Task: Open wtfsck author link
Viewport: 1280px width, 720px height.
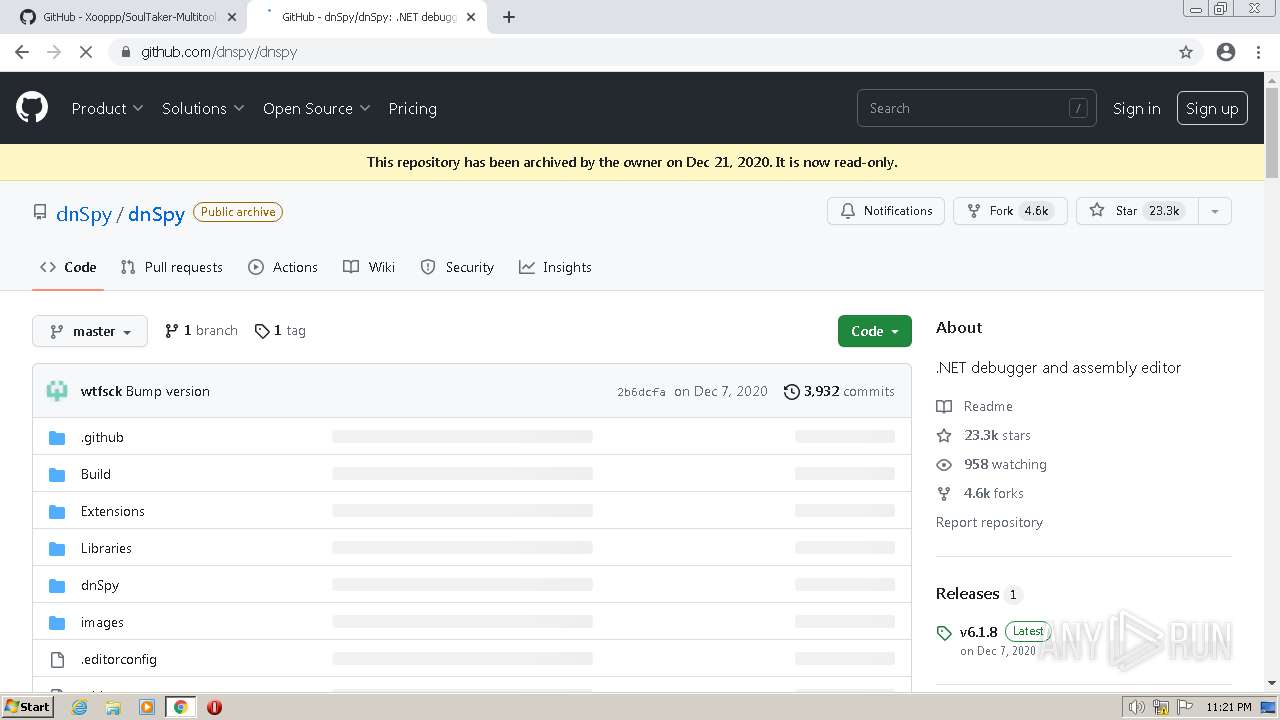Action: click(101, 391)
